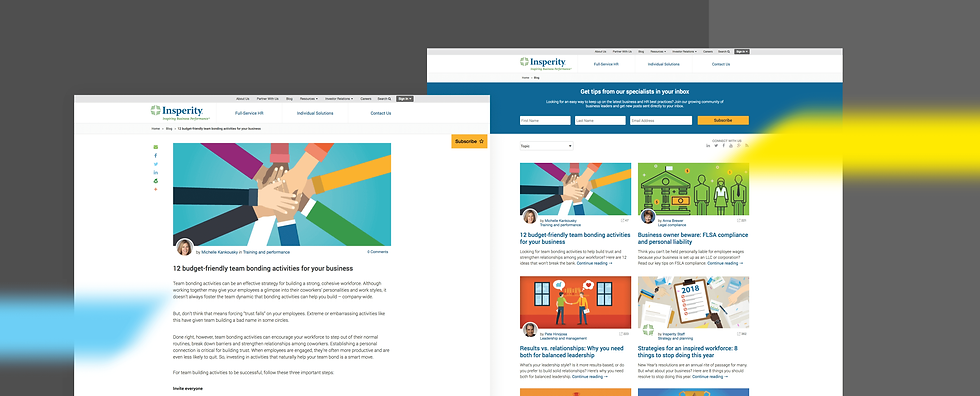This screenshot has height=396, width=980.
Task: Click comment count icon on FLSA compliance card
Action: coord(742,220)
